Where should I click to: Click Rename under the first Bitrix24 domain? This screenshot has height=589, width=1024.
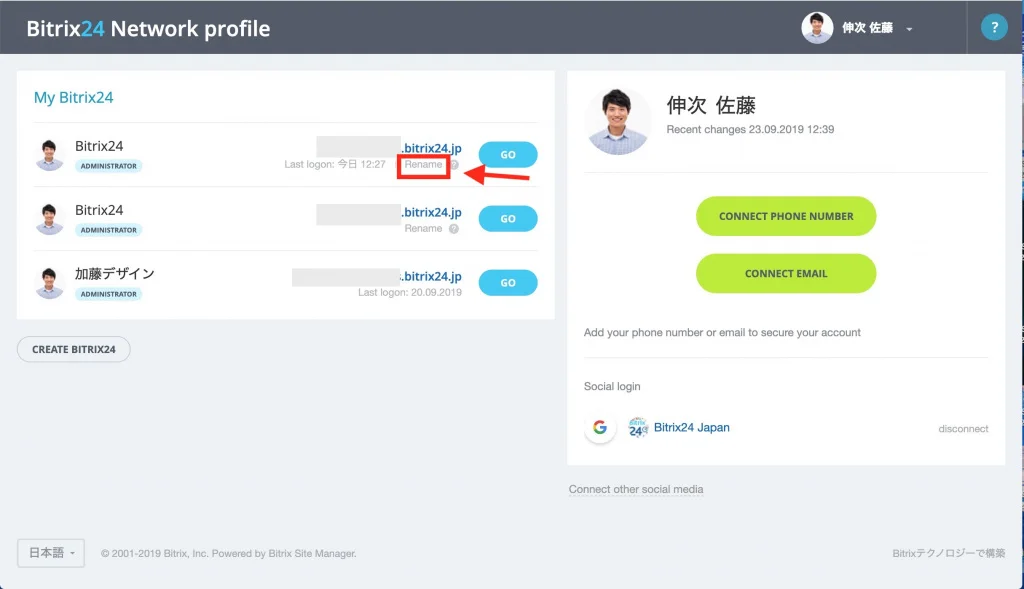(423, 165)
